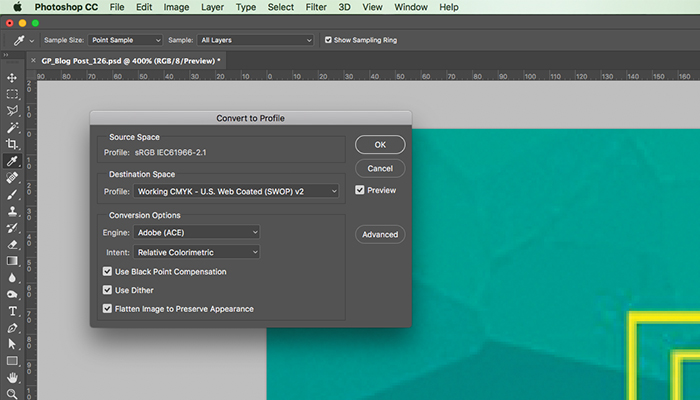Screen dimensions: 700x400
Task: Select the Eraser tool
Action: 12,244
